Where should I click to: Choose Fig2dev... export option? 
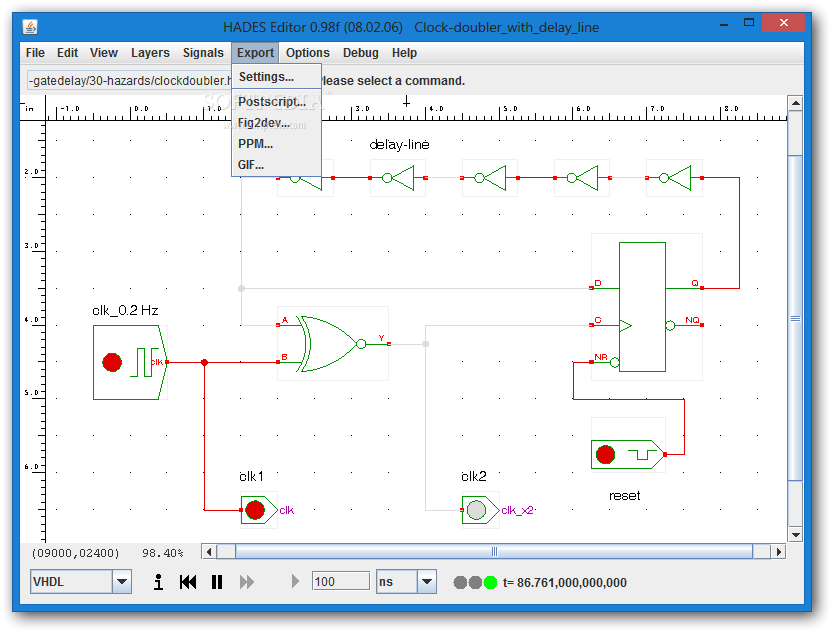click(276, 123)
